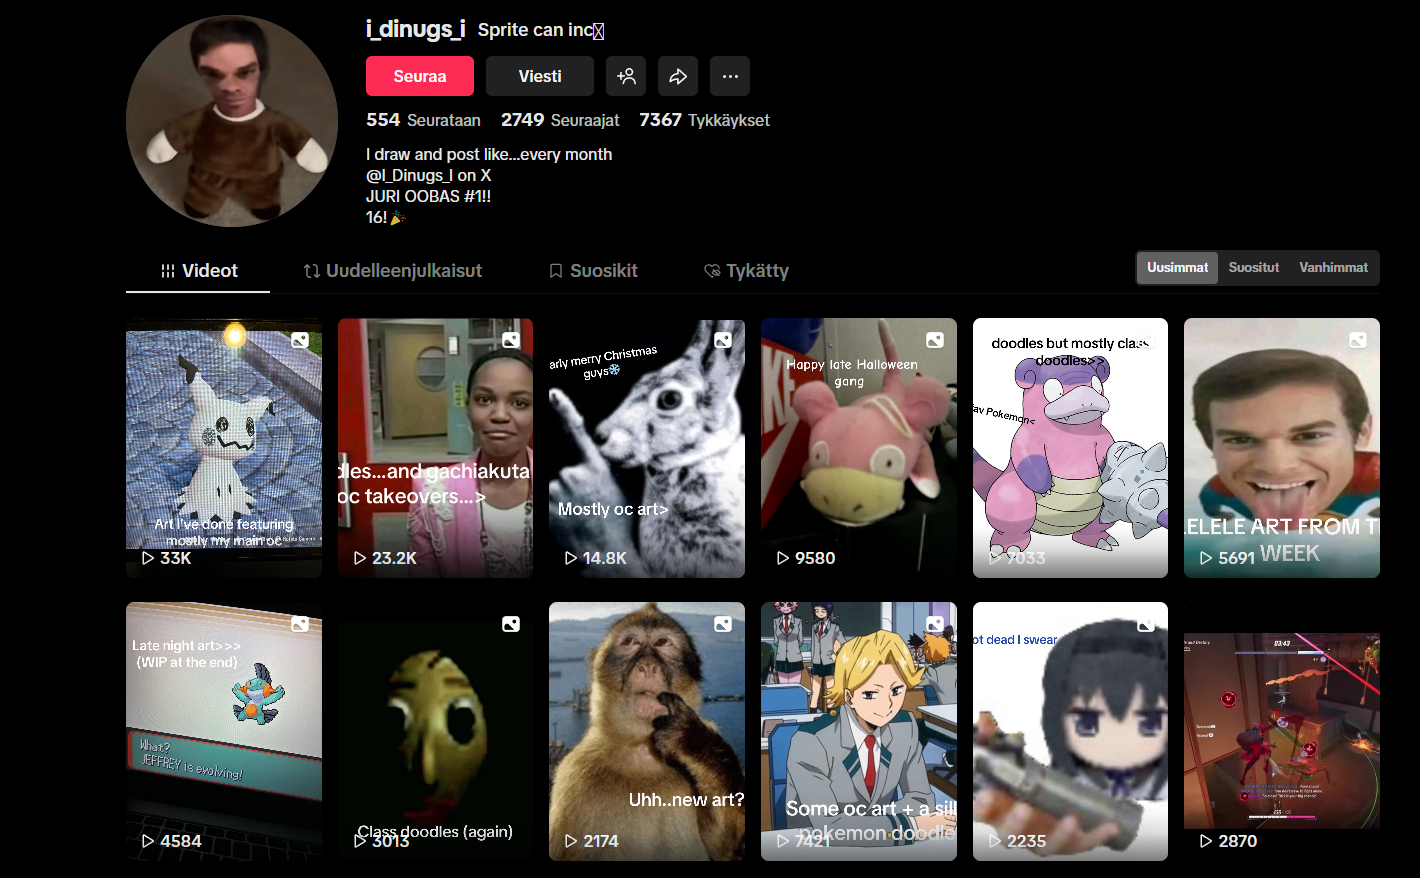This screenshot has height=878, width=1420.
Task: Open the Uudelleenjulkaisut tab
Action: (x=393, y=271)
